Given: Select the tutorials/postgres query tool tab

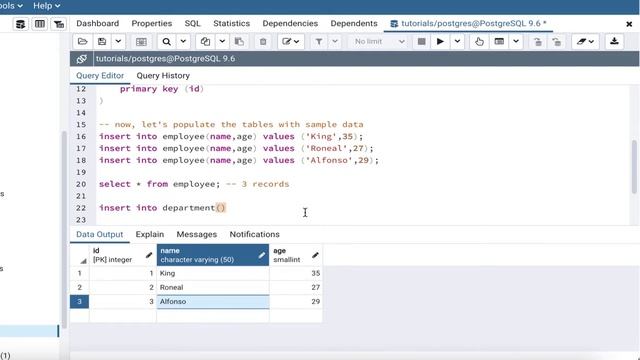Looking at the screenshot, I should 468,24.
